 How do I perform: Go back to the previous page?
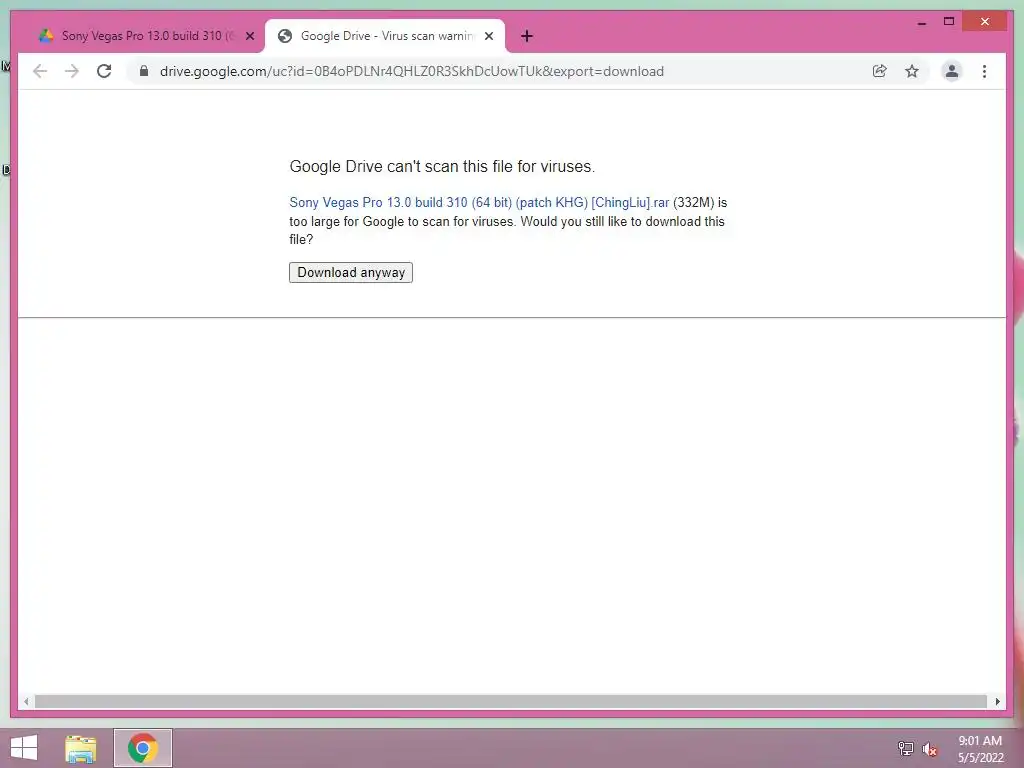tap(40, 71)
